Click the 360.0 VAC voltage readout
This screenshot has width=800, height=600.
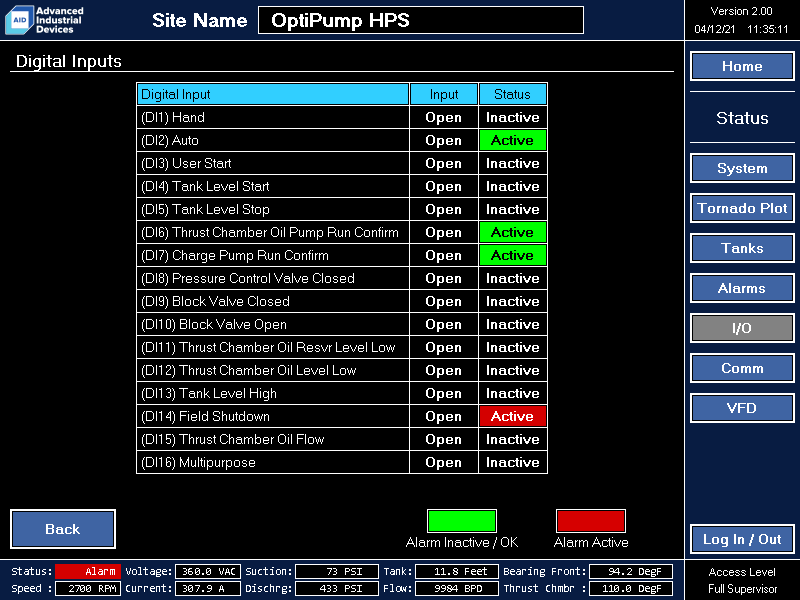point(208,571)
